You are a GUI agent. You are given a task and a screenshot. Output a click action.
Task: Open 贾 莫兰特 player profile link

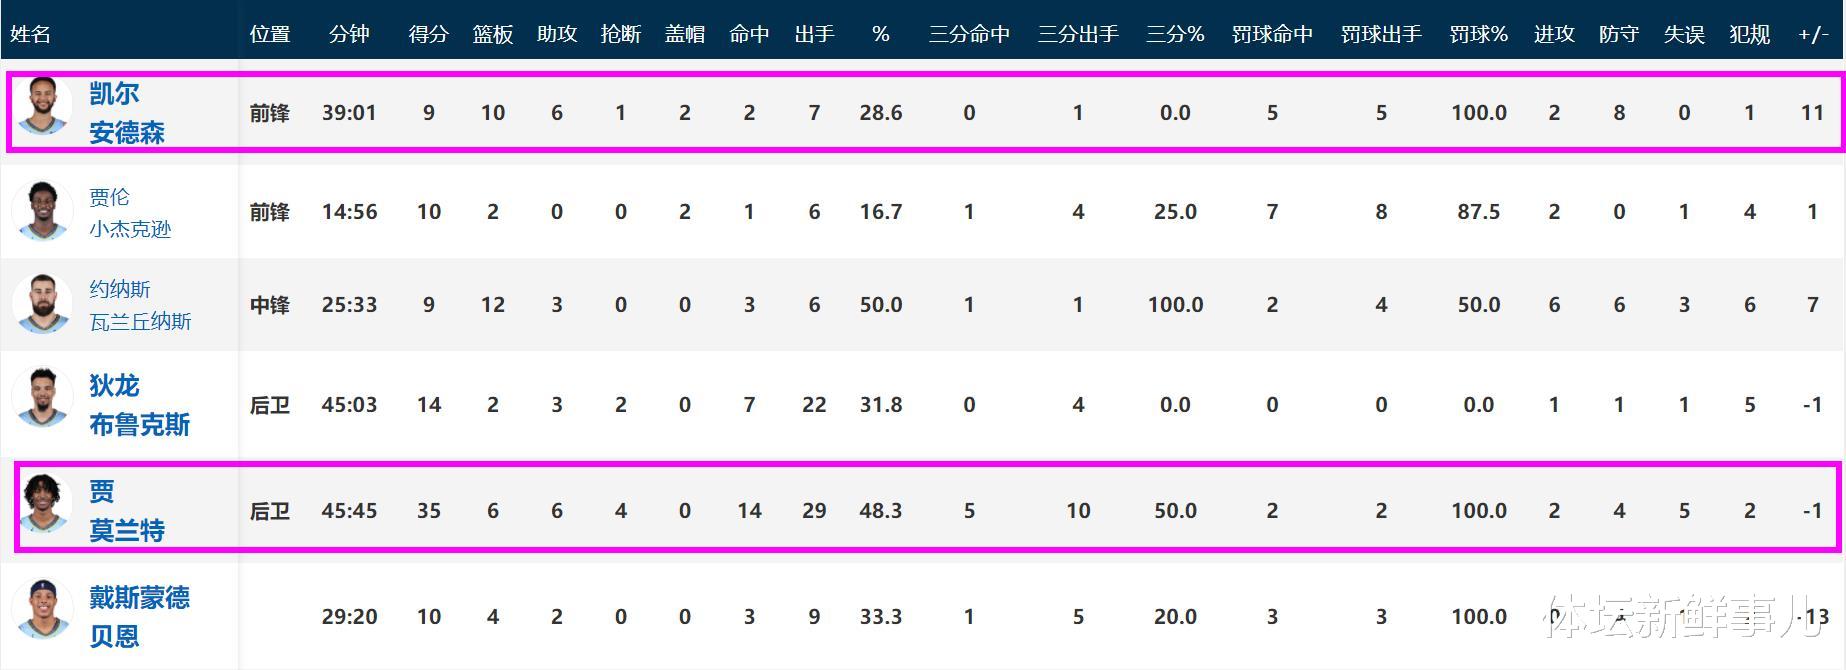pyautogui.click(x=126, y=511)
